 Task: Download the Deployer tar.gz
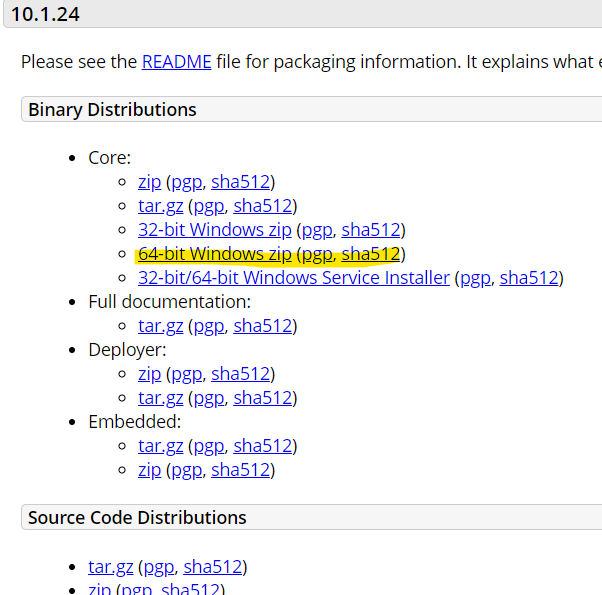160,398
